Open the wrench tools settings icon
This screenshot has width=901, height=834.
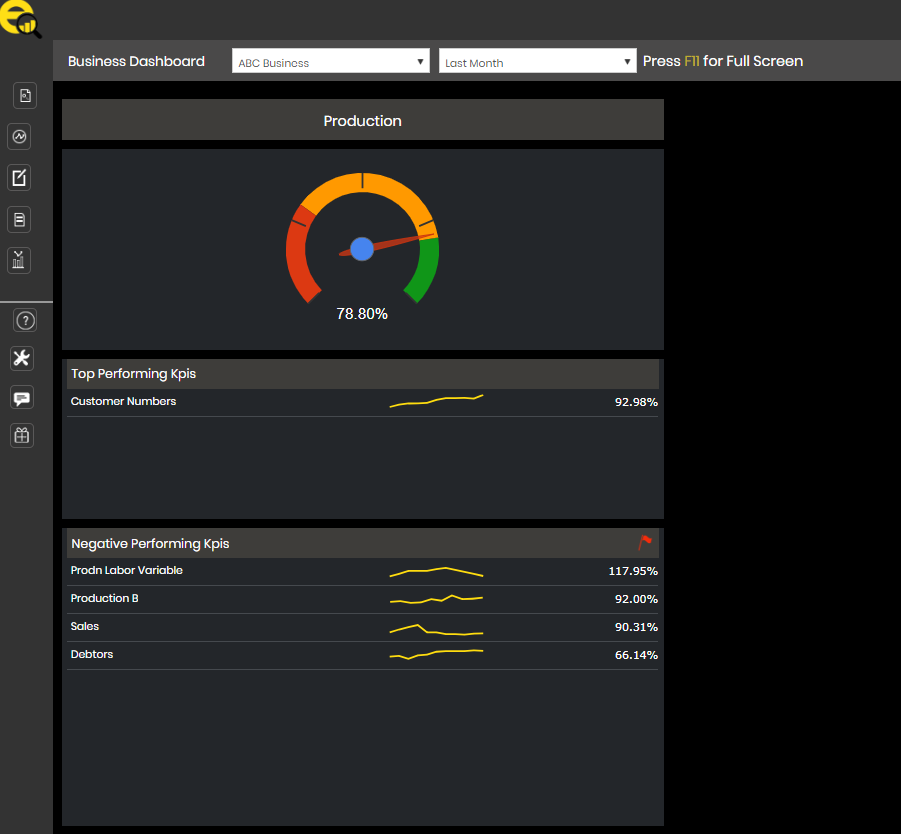(22, 358)
